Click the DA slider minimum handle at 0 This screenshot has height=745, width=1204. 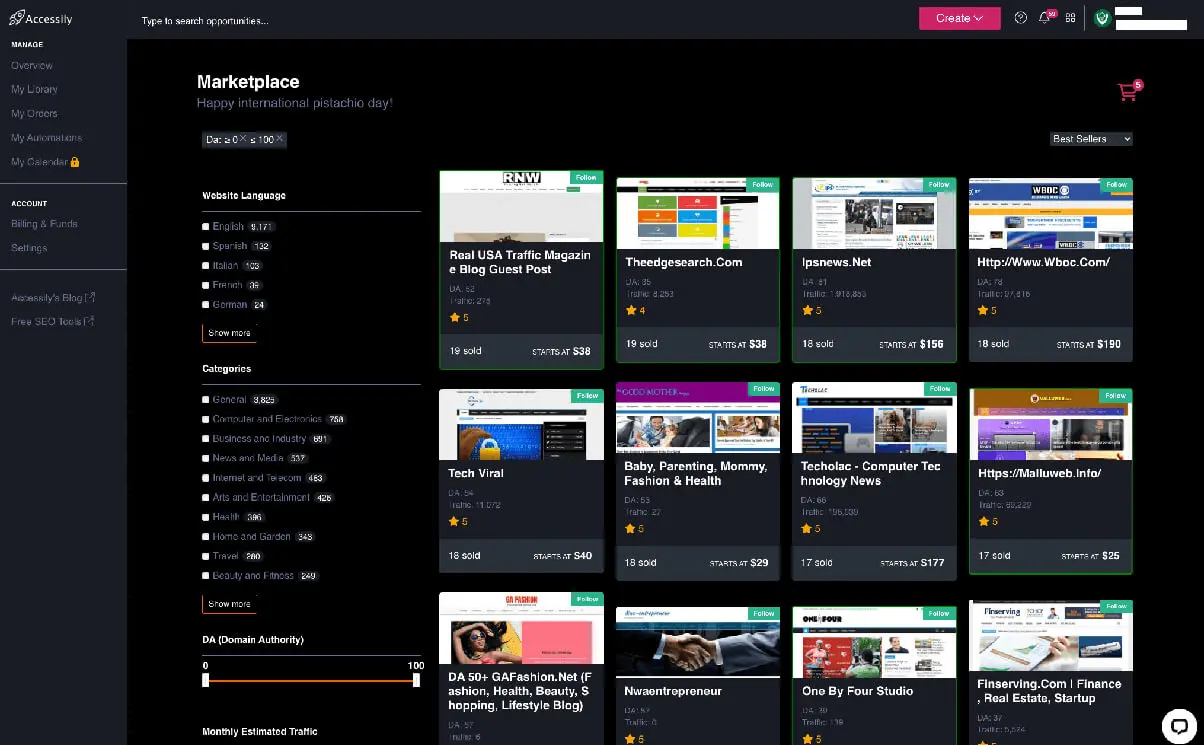pyautogui.click(x=206, y=680)
